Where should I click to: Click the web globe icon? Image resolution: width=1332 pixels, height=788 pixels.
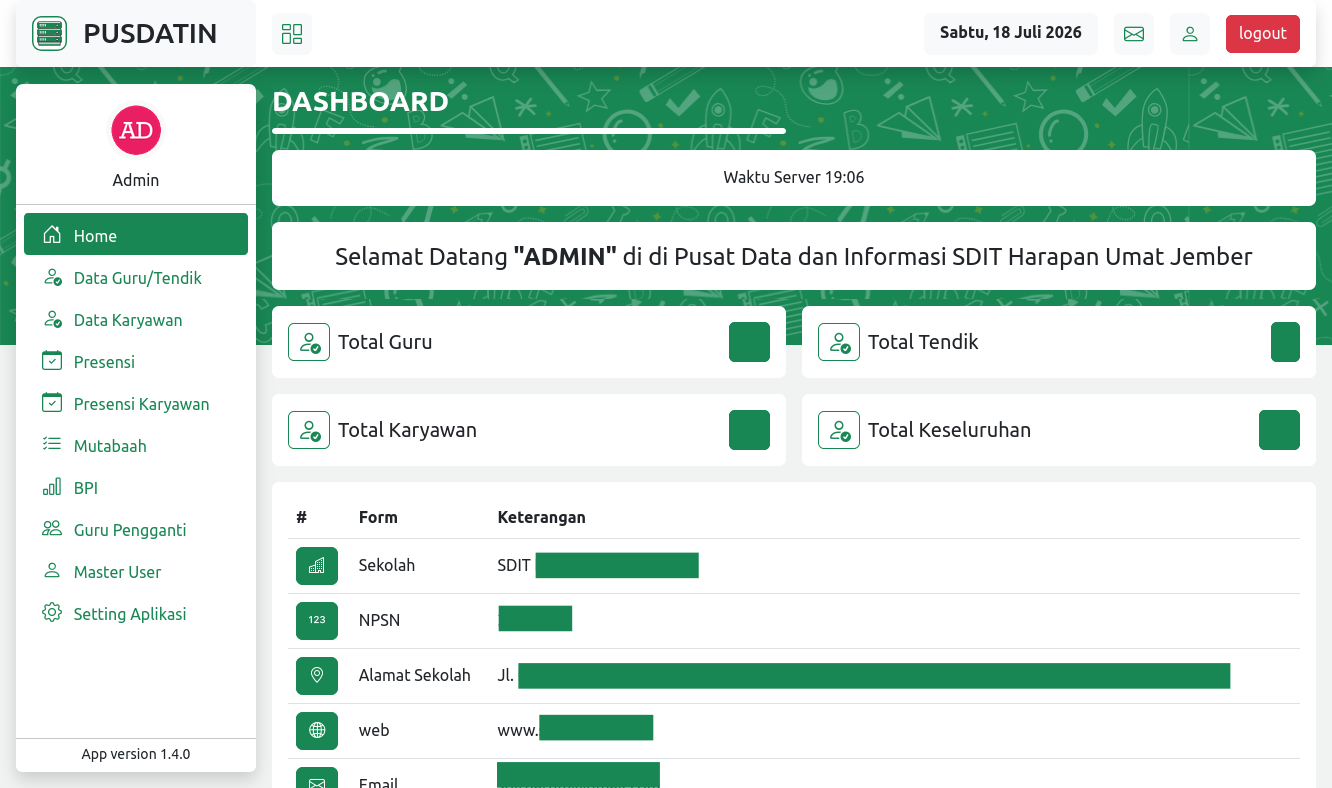[317, 730]
